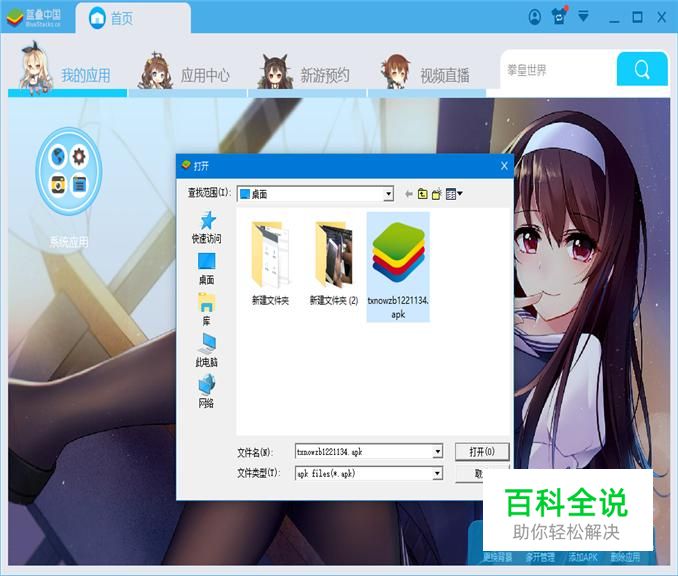Open the user account icon in title bar
678x576 pixels.
(534, 17)
